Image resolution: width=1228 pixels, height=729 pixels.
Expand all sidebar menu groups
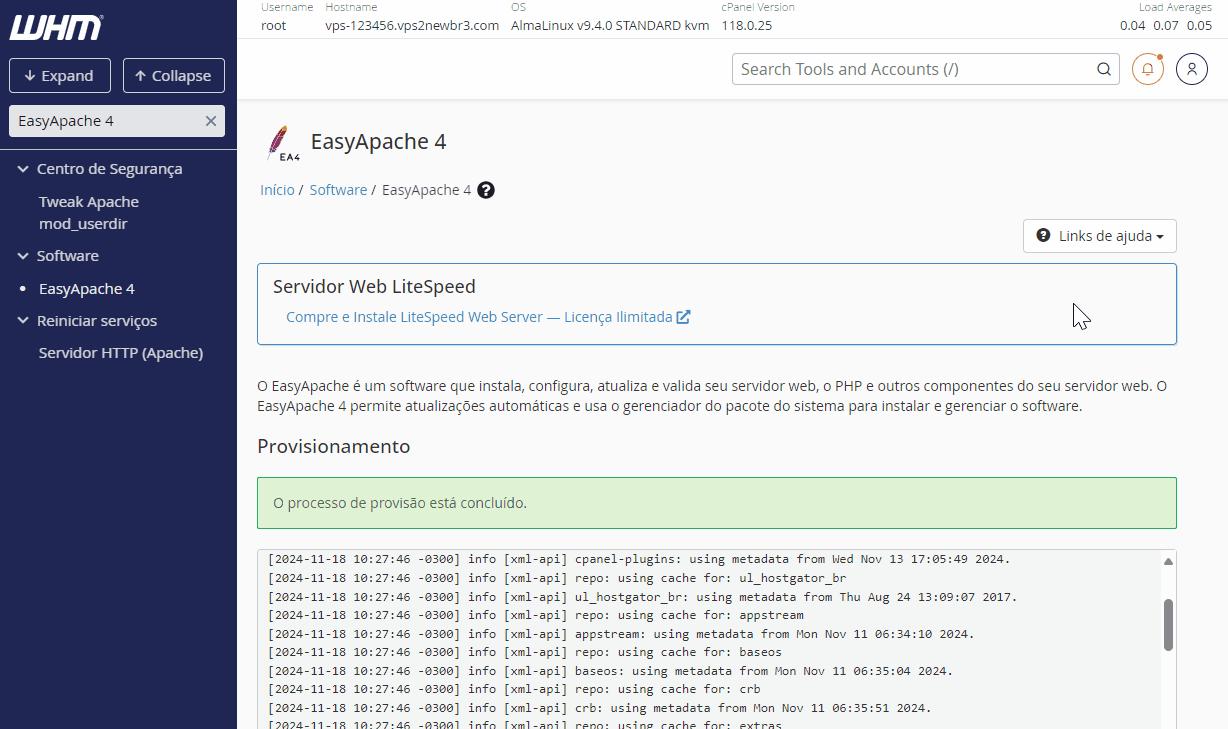(60, 76)
